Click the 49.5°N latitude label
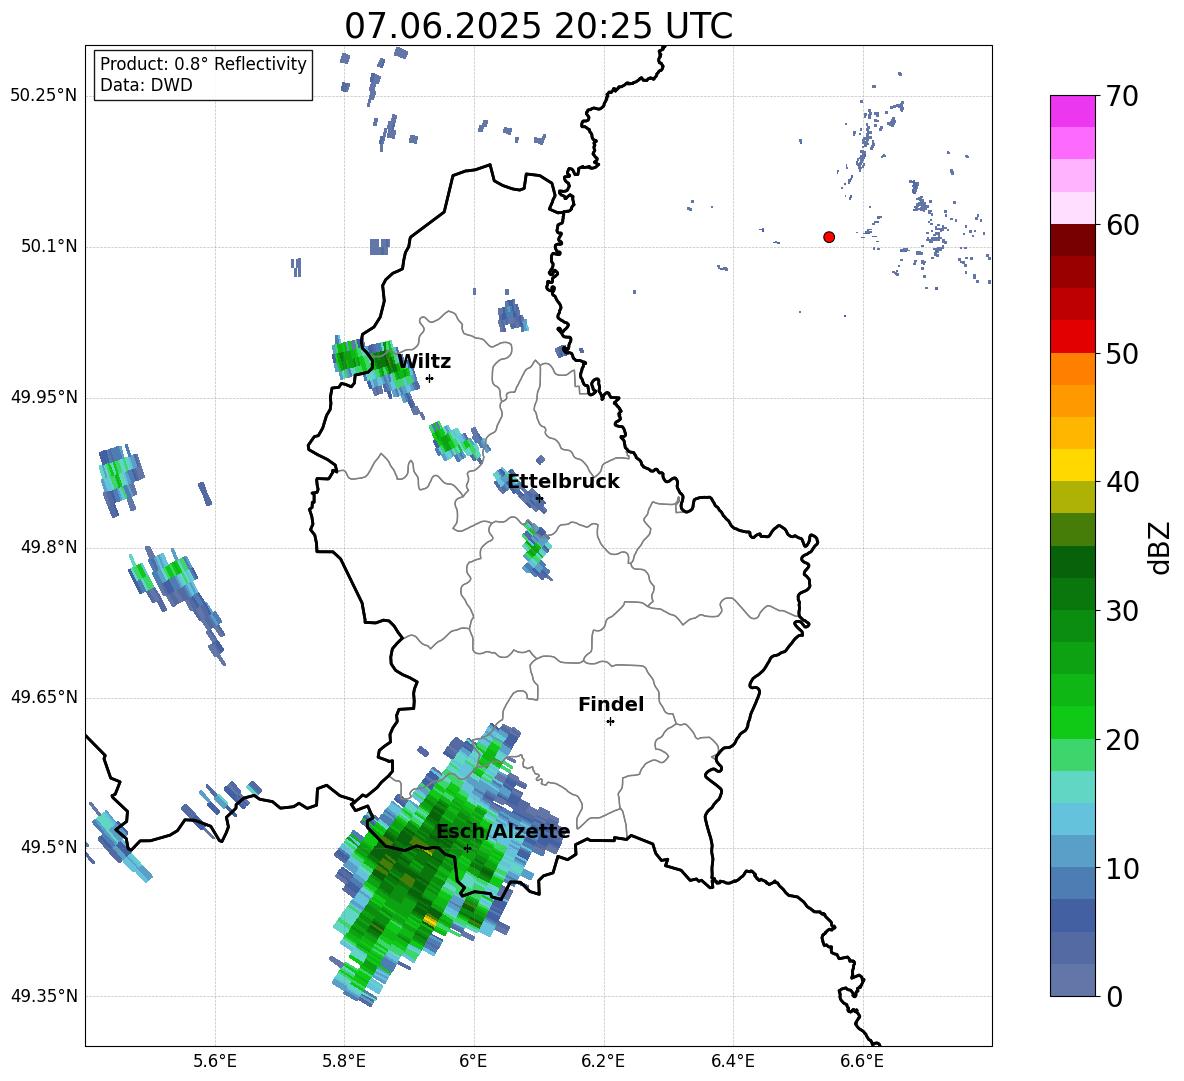Screen dimensions: 1184x1081 click(x=49, y=847)
